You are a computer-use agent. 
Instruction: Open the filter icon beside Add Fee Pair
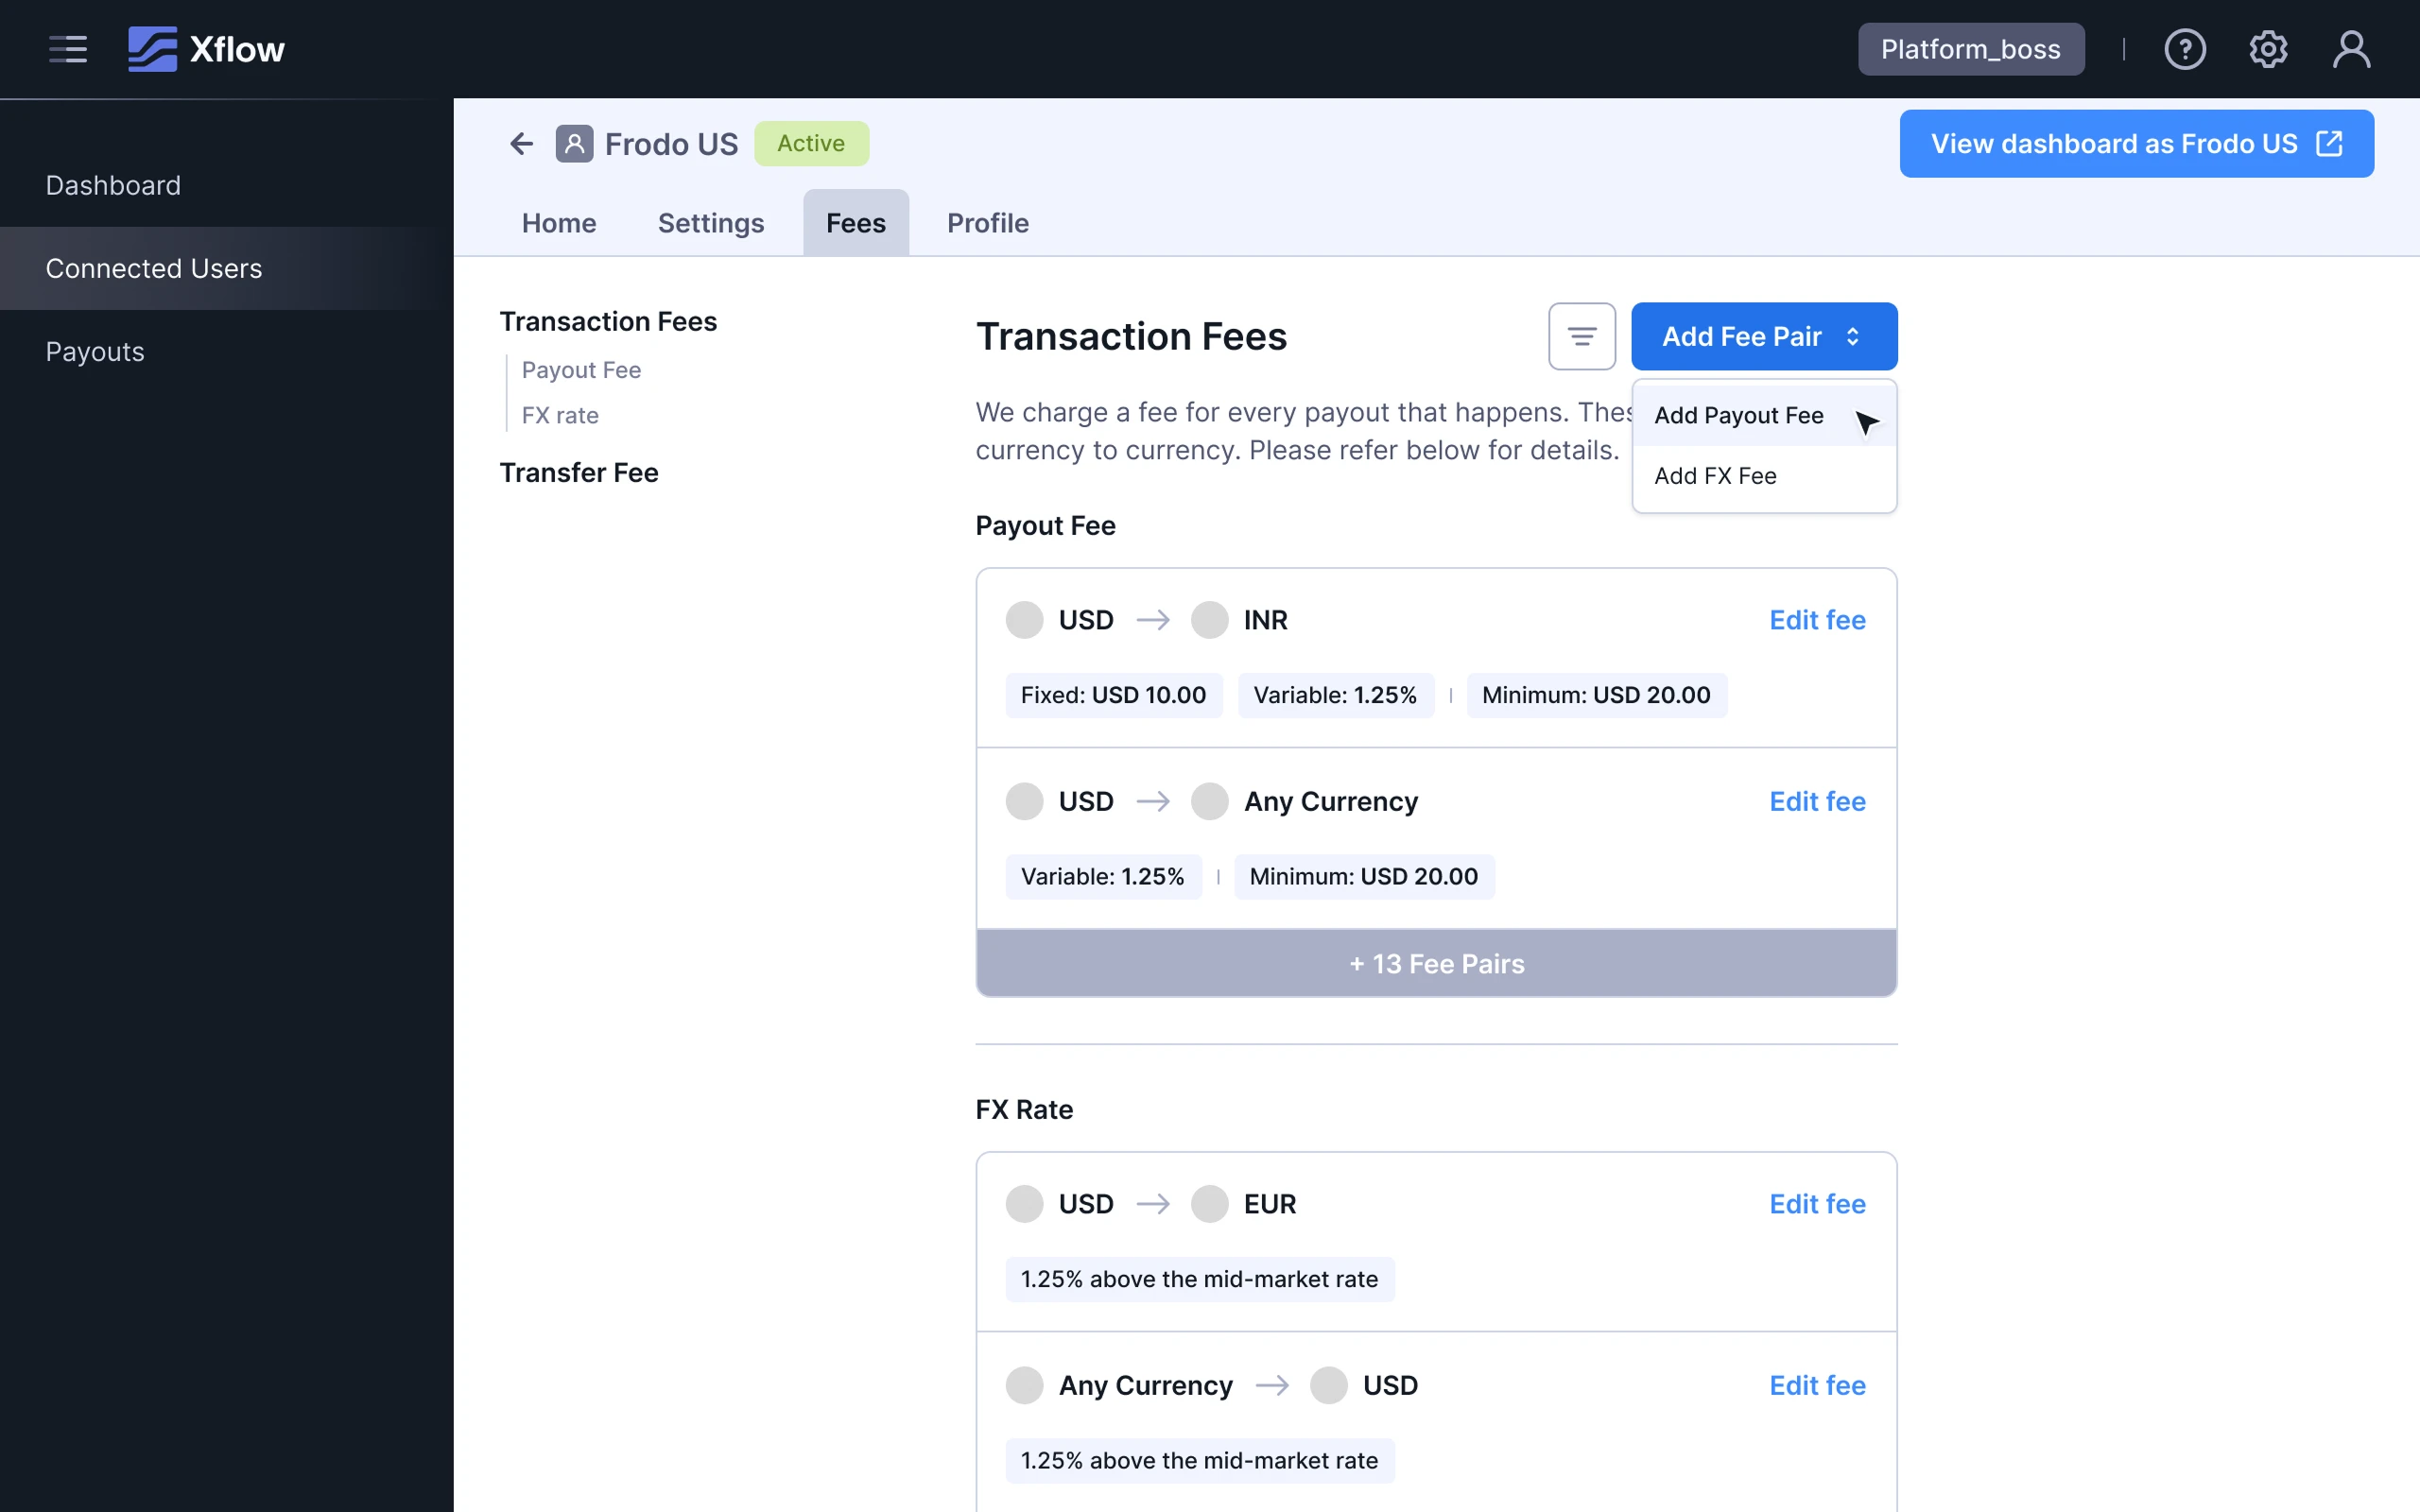pyautogui.click(x=1581, y=336)
